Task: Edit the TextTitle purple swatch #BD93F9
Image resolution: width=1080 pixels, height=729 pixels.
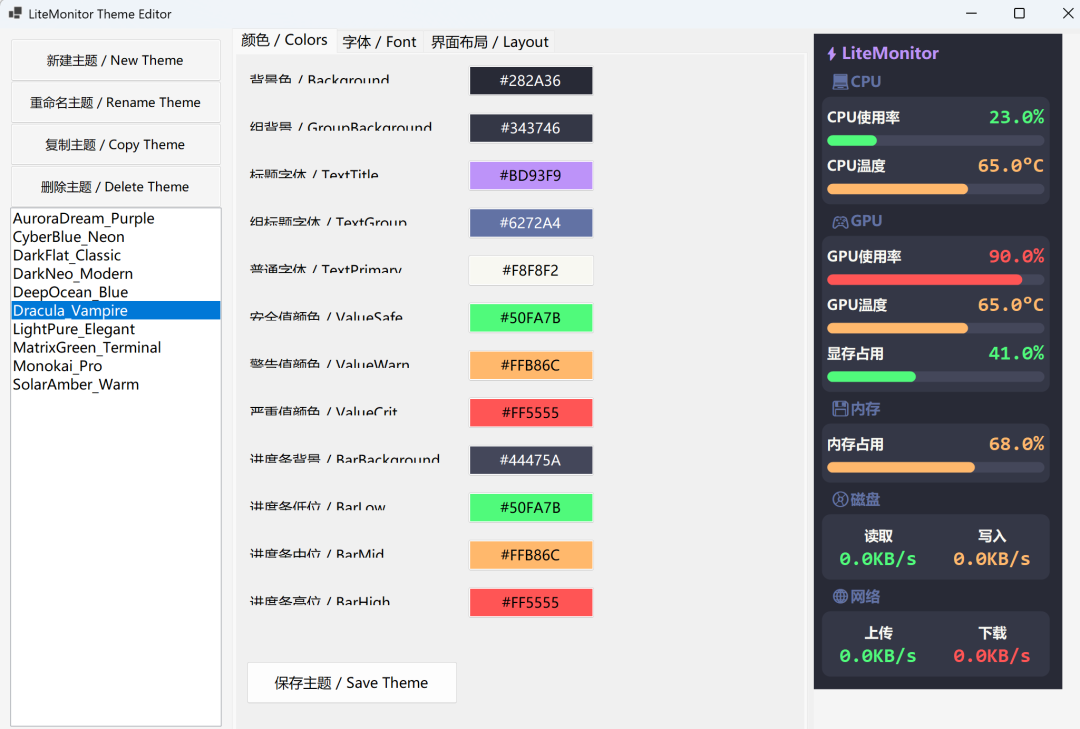Action: pyautogui.click(x=531, y=176)
